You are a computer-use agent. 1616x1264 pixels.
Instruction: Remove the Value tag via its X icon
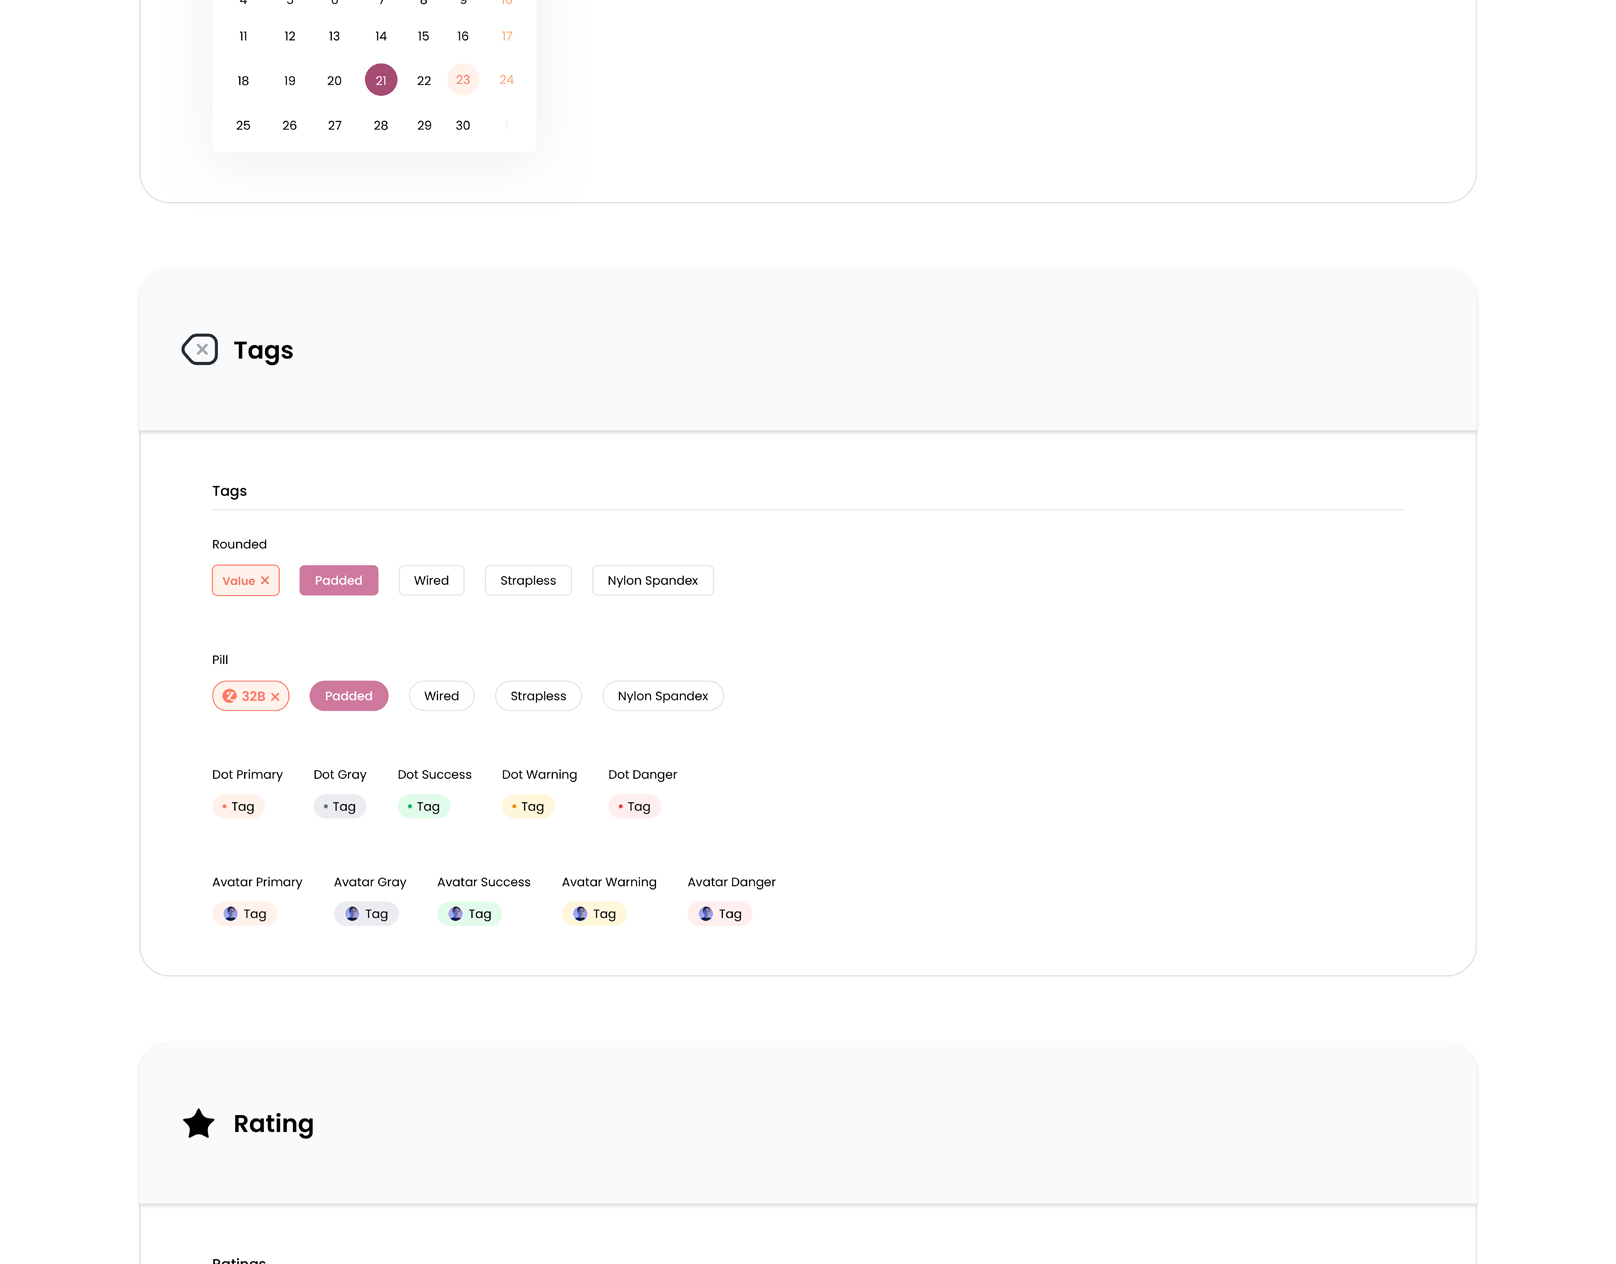click(265, 581)
